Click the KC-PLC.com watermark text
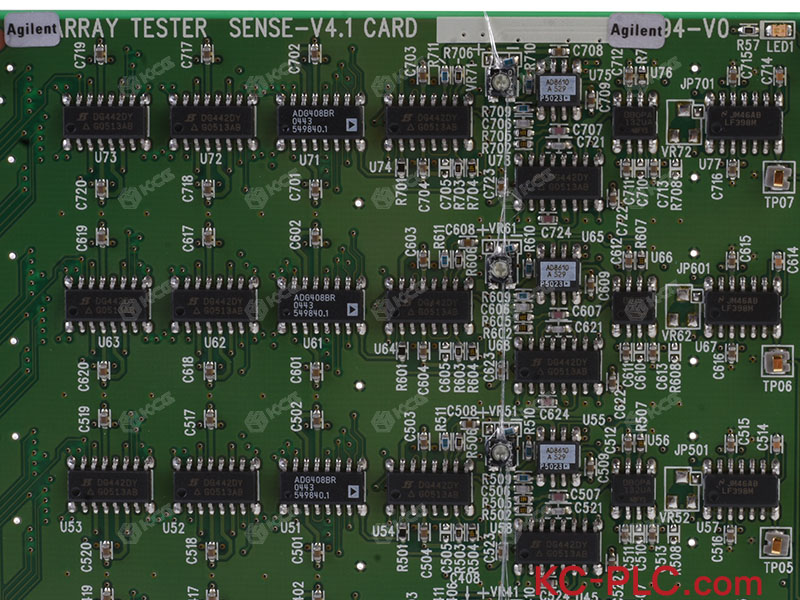This screenshot has height=600, width=800. (648, 582)
